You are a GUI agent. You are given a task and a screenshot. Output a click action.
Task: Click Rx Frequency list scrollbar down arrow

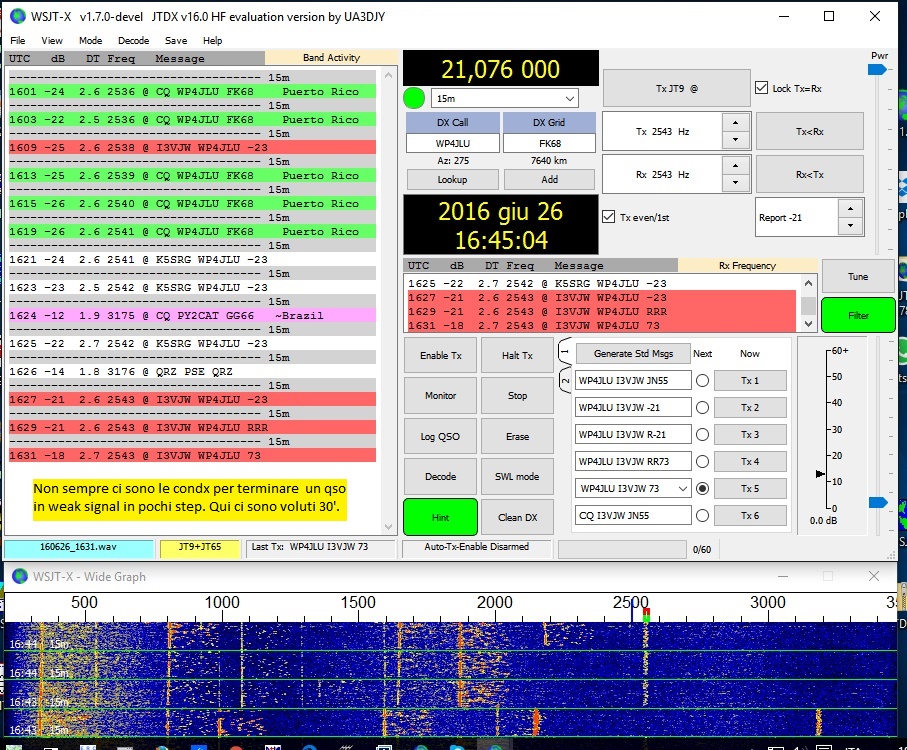point(809,324)
